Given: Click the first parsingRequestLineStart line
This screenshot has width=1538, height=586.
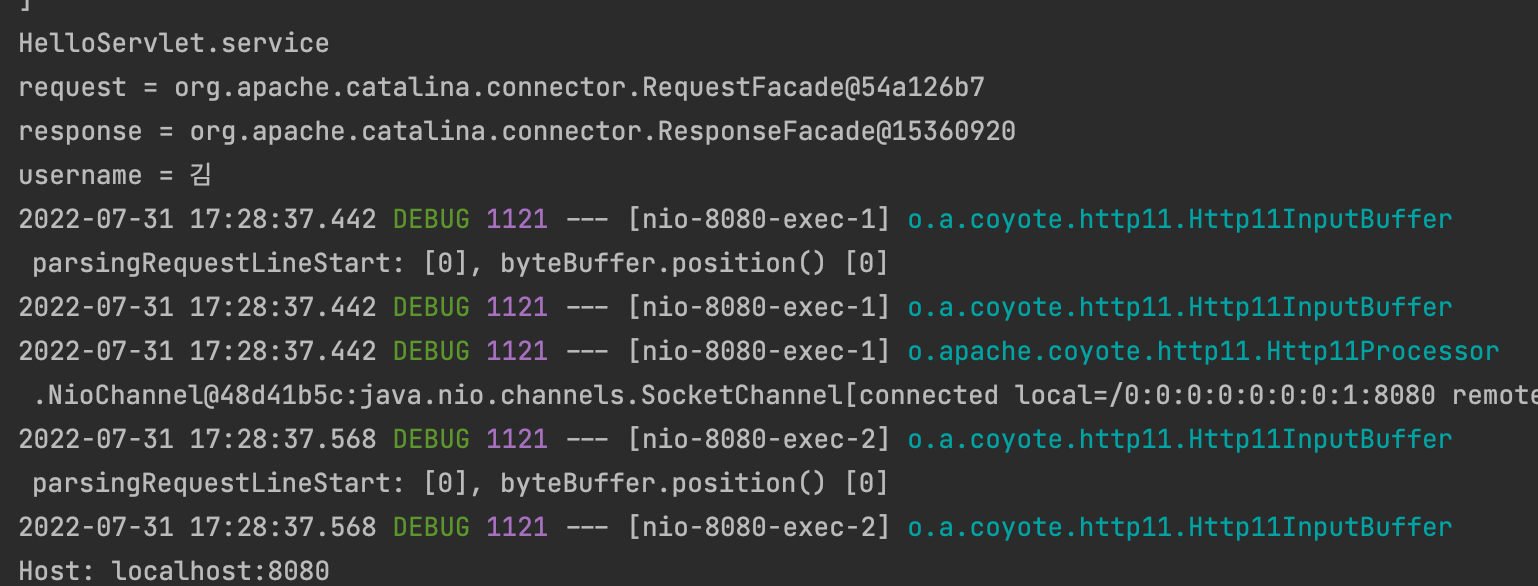Looking at the screenshot, I should [460, 264].
